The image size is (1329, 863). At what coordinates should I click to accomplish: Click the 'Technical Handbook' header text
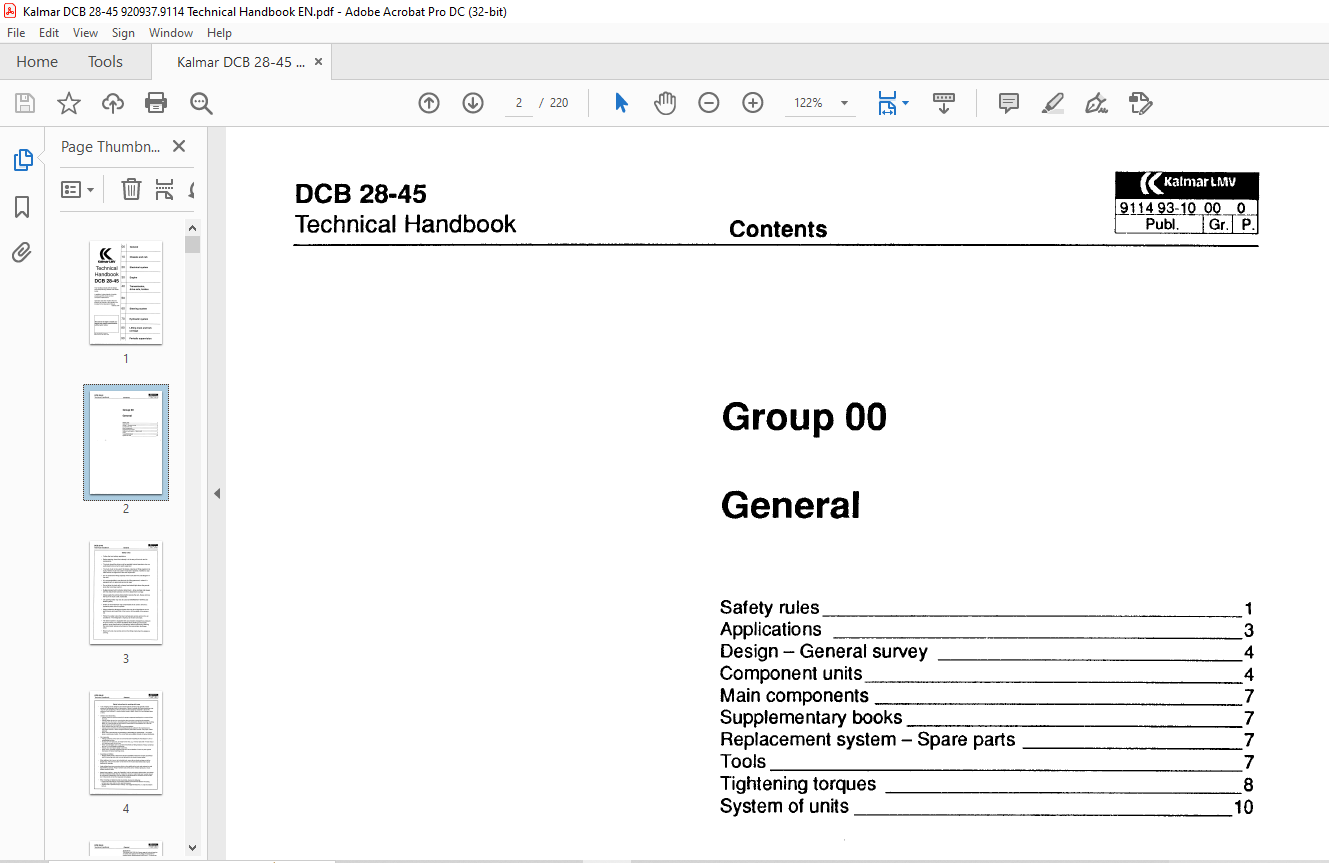405,224
